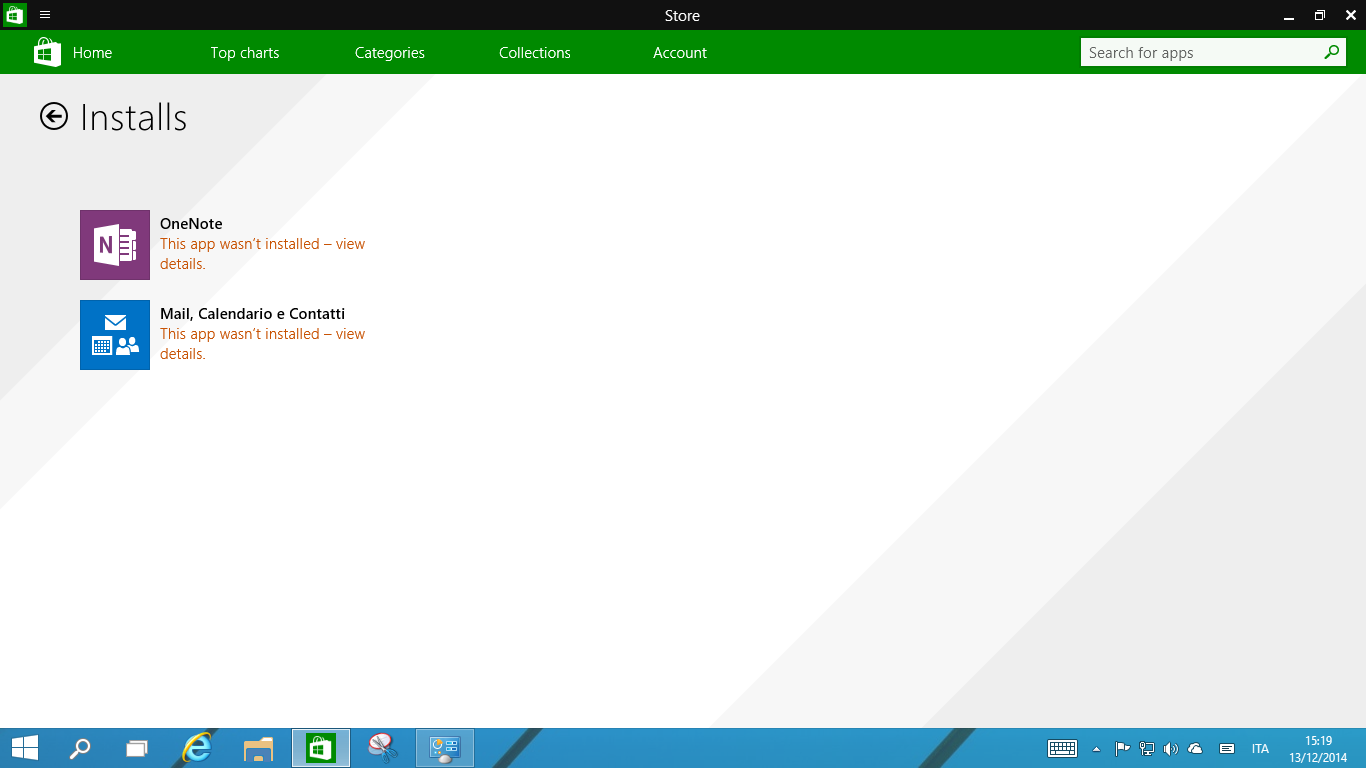Open File Explorer from taskbar

(259, 748)
